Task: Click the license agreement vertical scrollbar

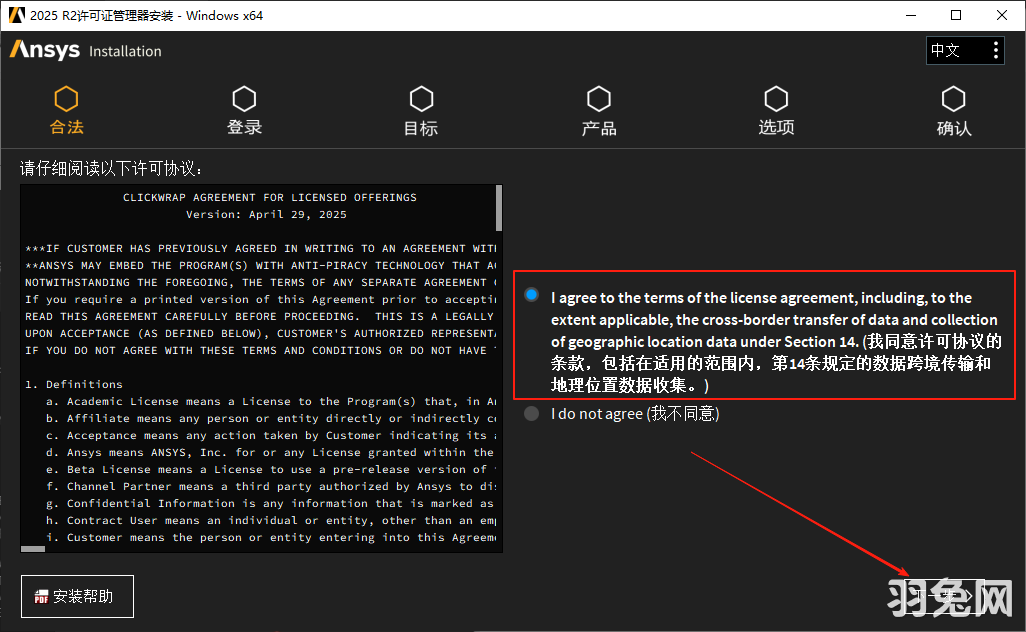Action: [x=498, y=207]
